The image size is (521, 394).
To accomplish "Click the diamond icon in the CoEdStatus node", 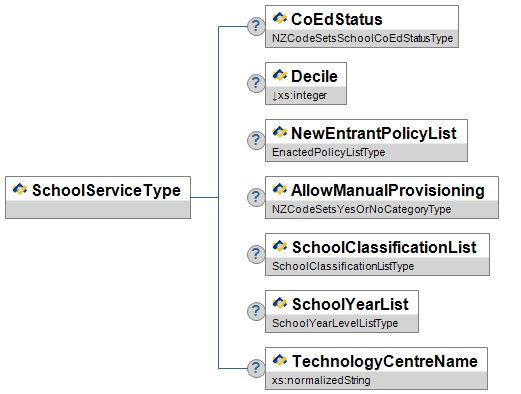I will (x=279, y=18).
